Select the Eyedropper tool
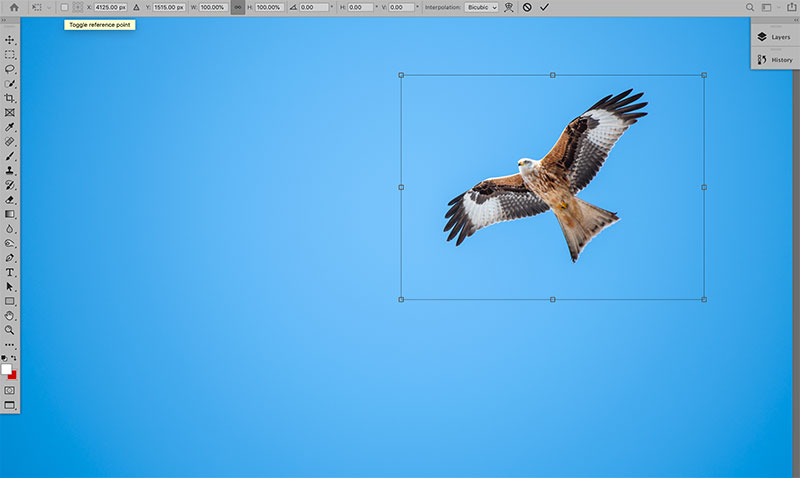 coord(10,127)
